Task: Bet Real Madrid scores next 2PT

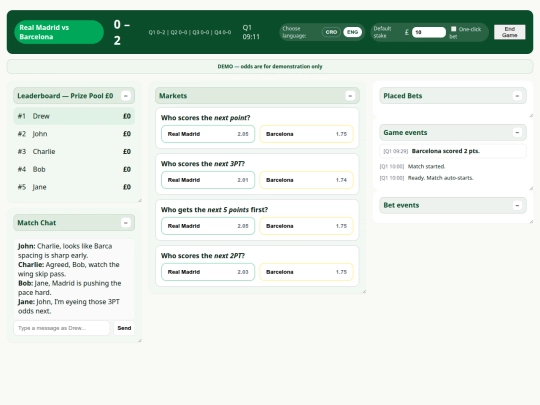Action: [x=208, y=272]
